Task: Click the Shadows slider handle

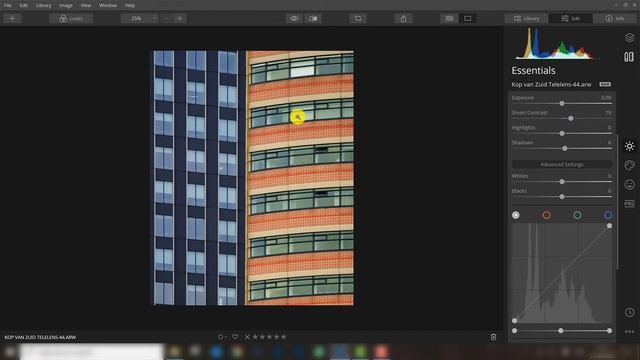Action: tap(564, 149)
